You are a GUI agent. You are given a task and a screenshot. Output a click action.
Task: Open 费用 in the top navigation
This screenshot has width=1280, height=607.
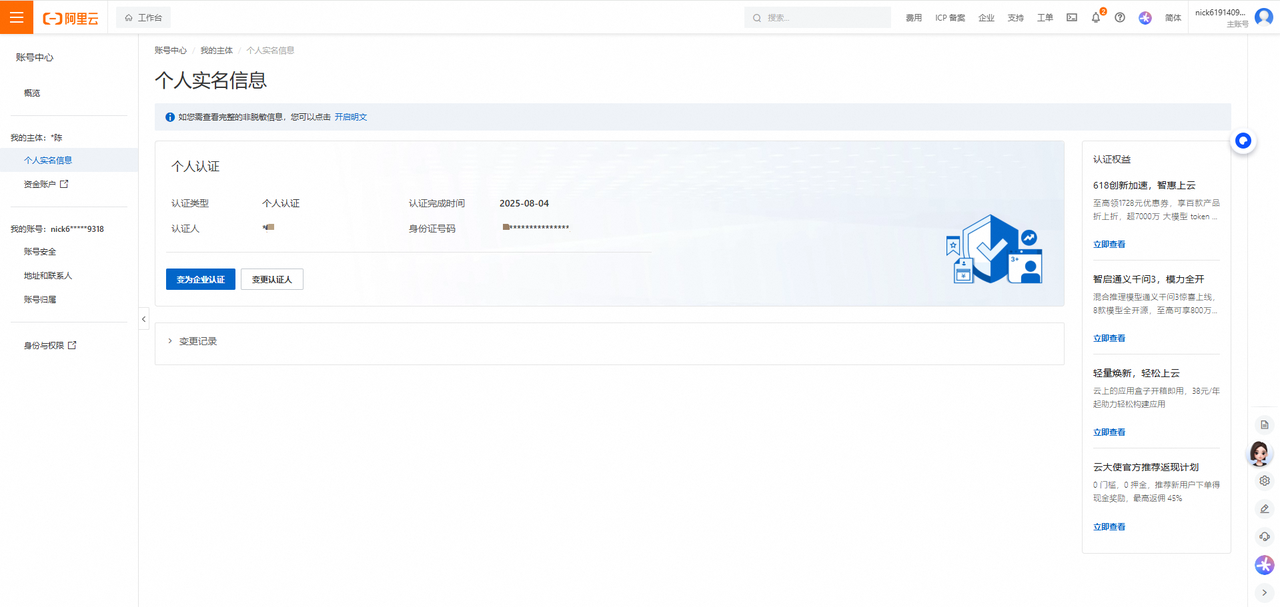pos(913,18)
